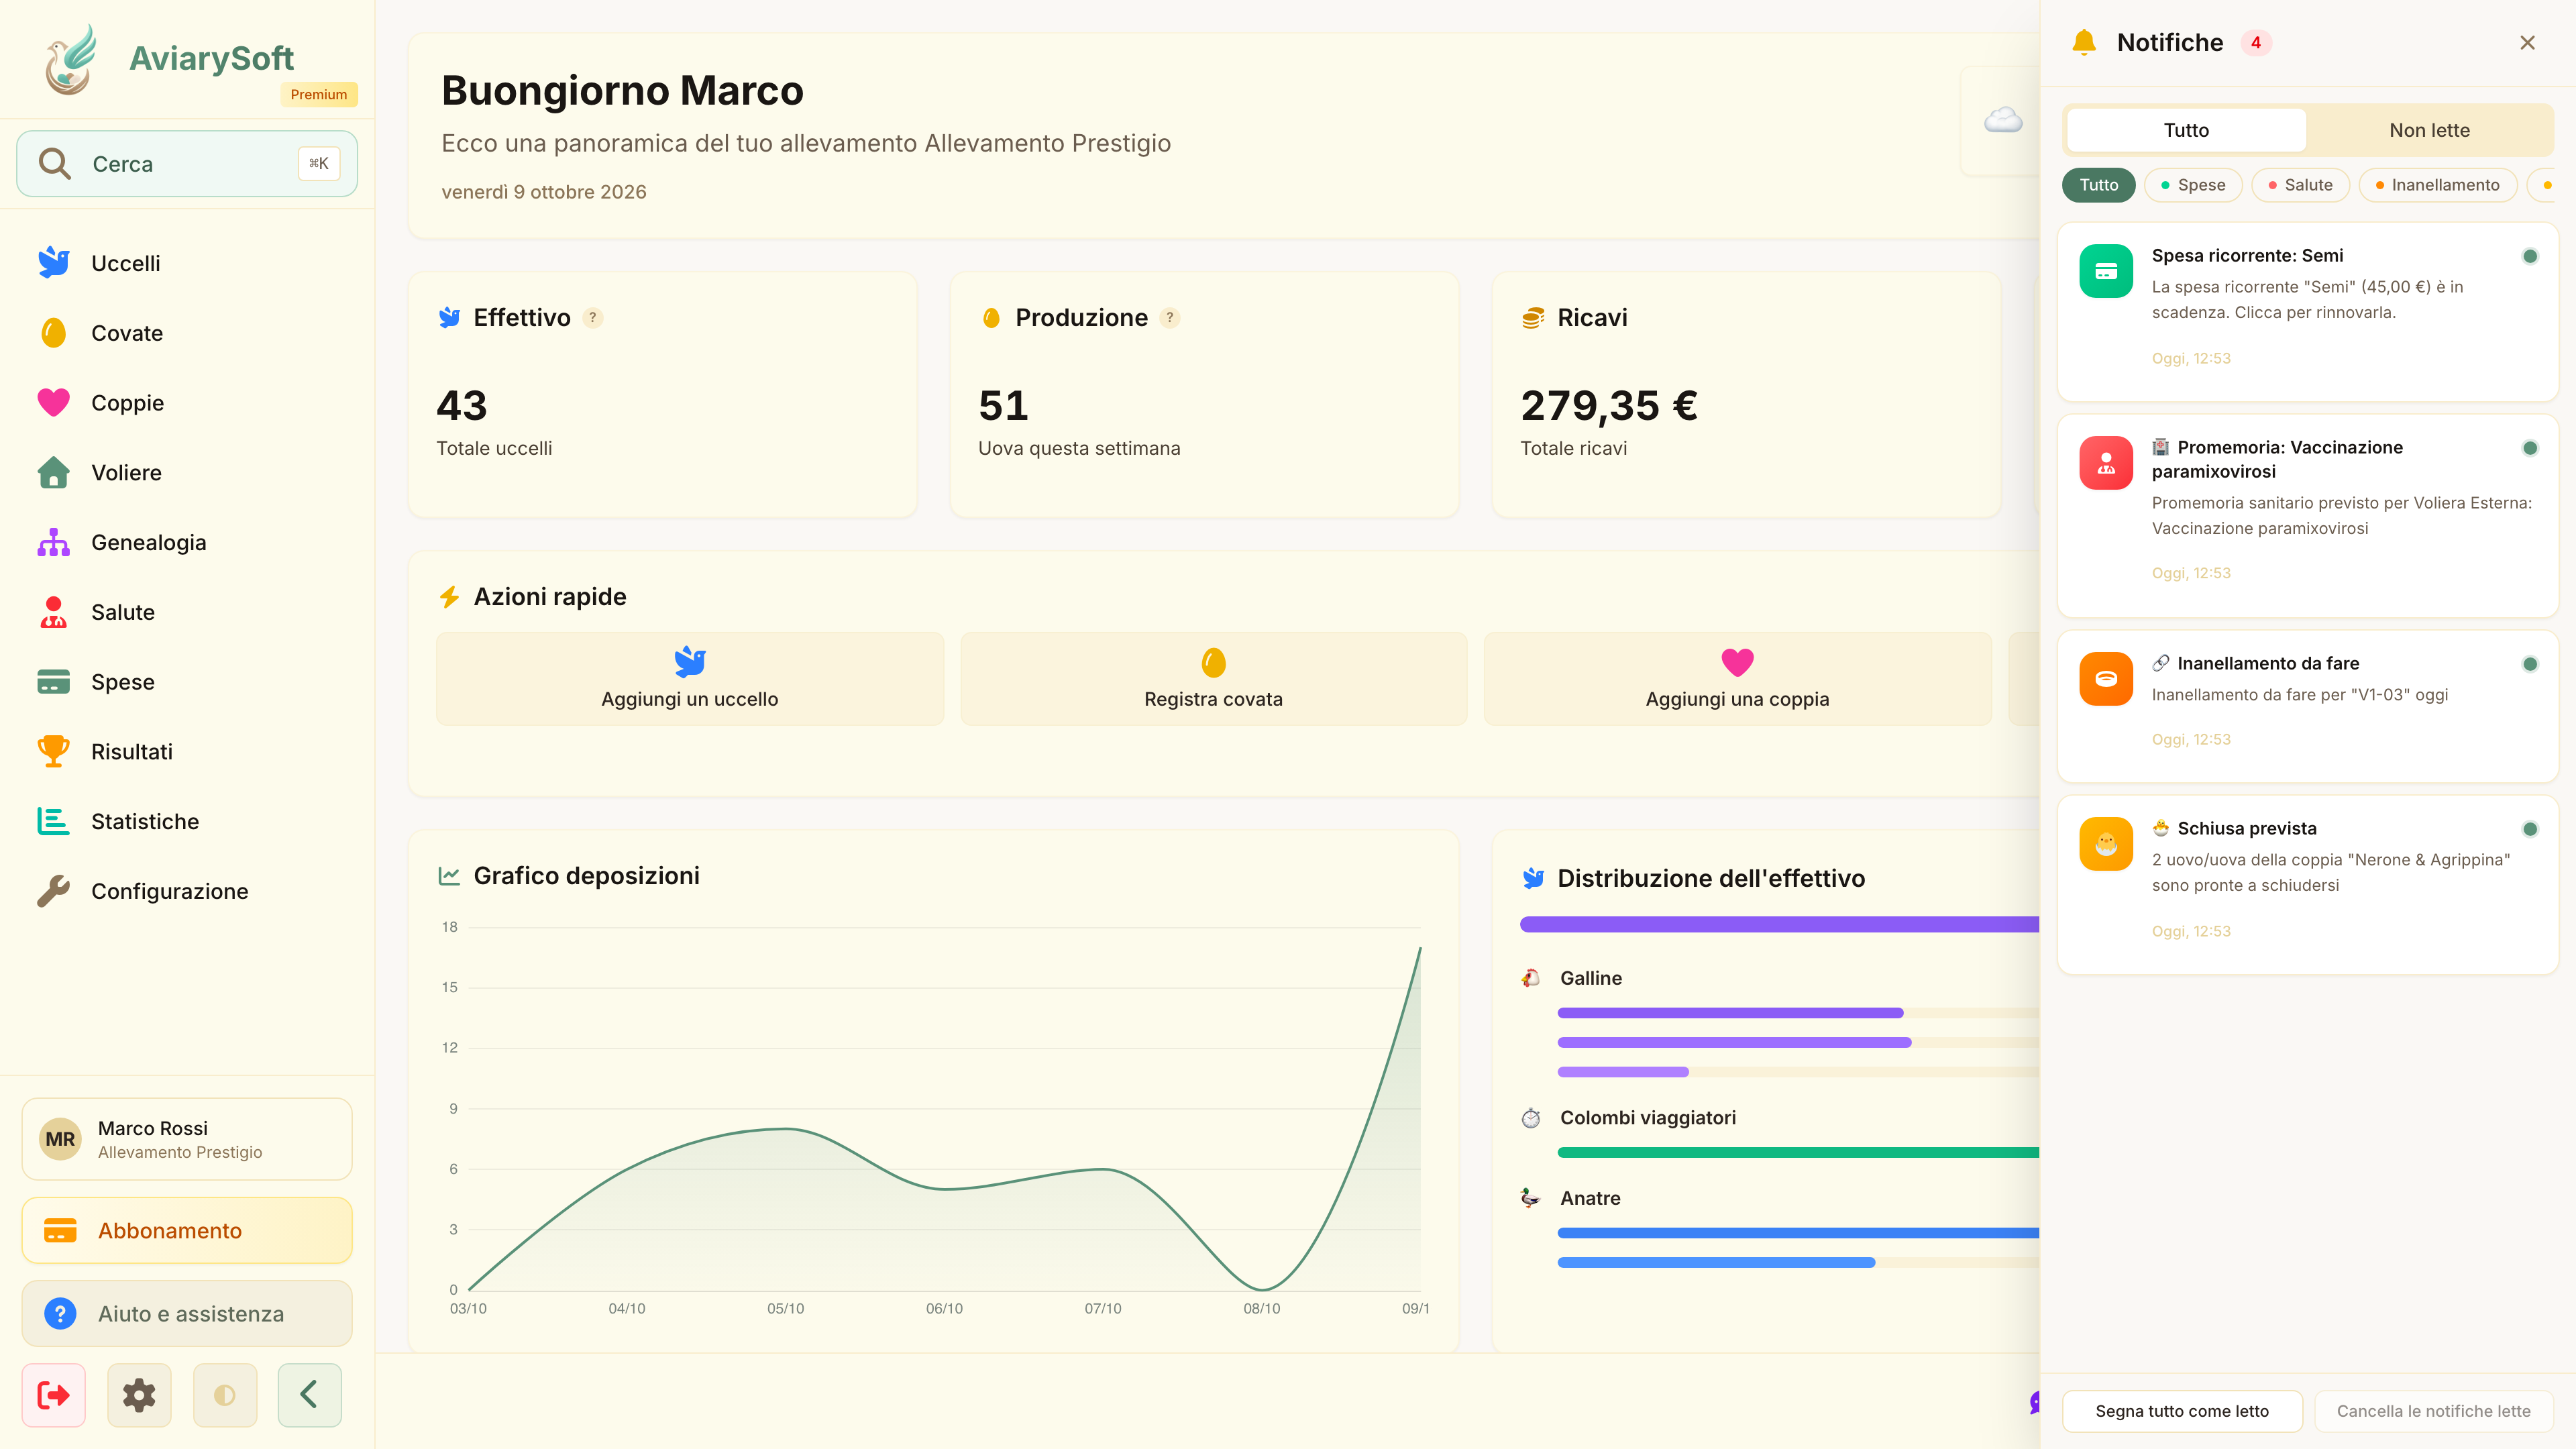Click the Grafico deposizioni chart icon
This screenshot has height=1449, width=2576.
(x=450, y=876)
